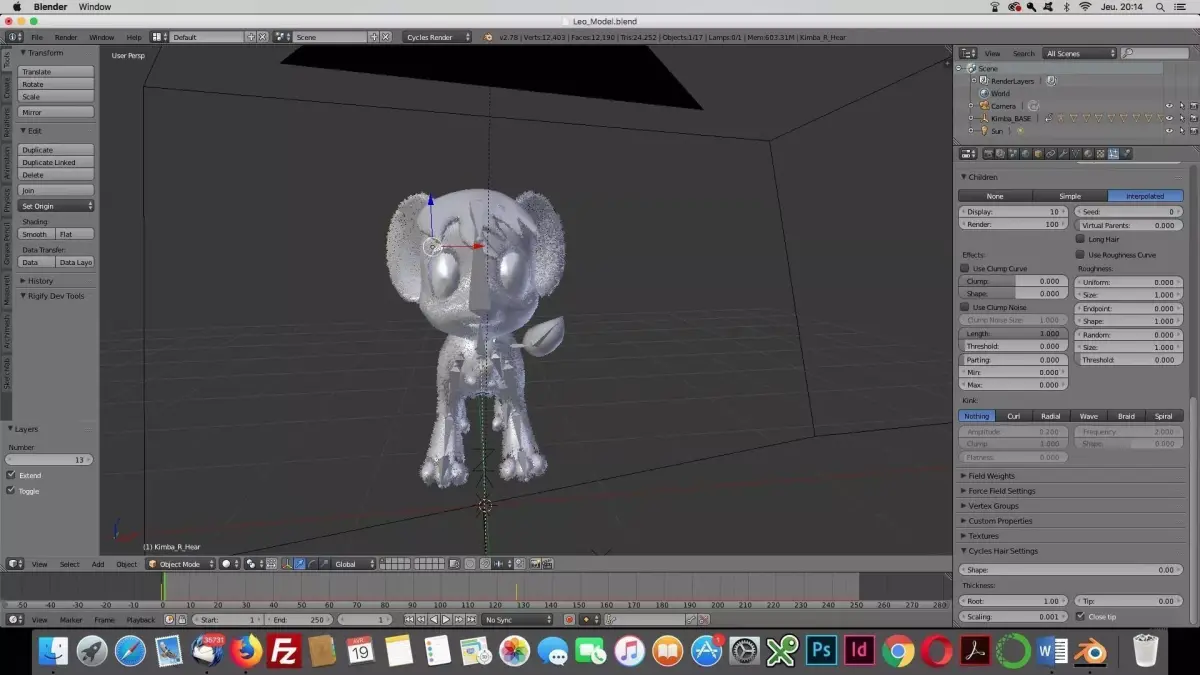
Task: Expand the Custom Properties panel
Action: point(1000,521)
